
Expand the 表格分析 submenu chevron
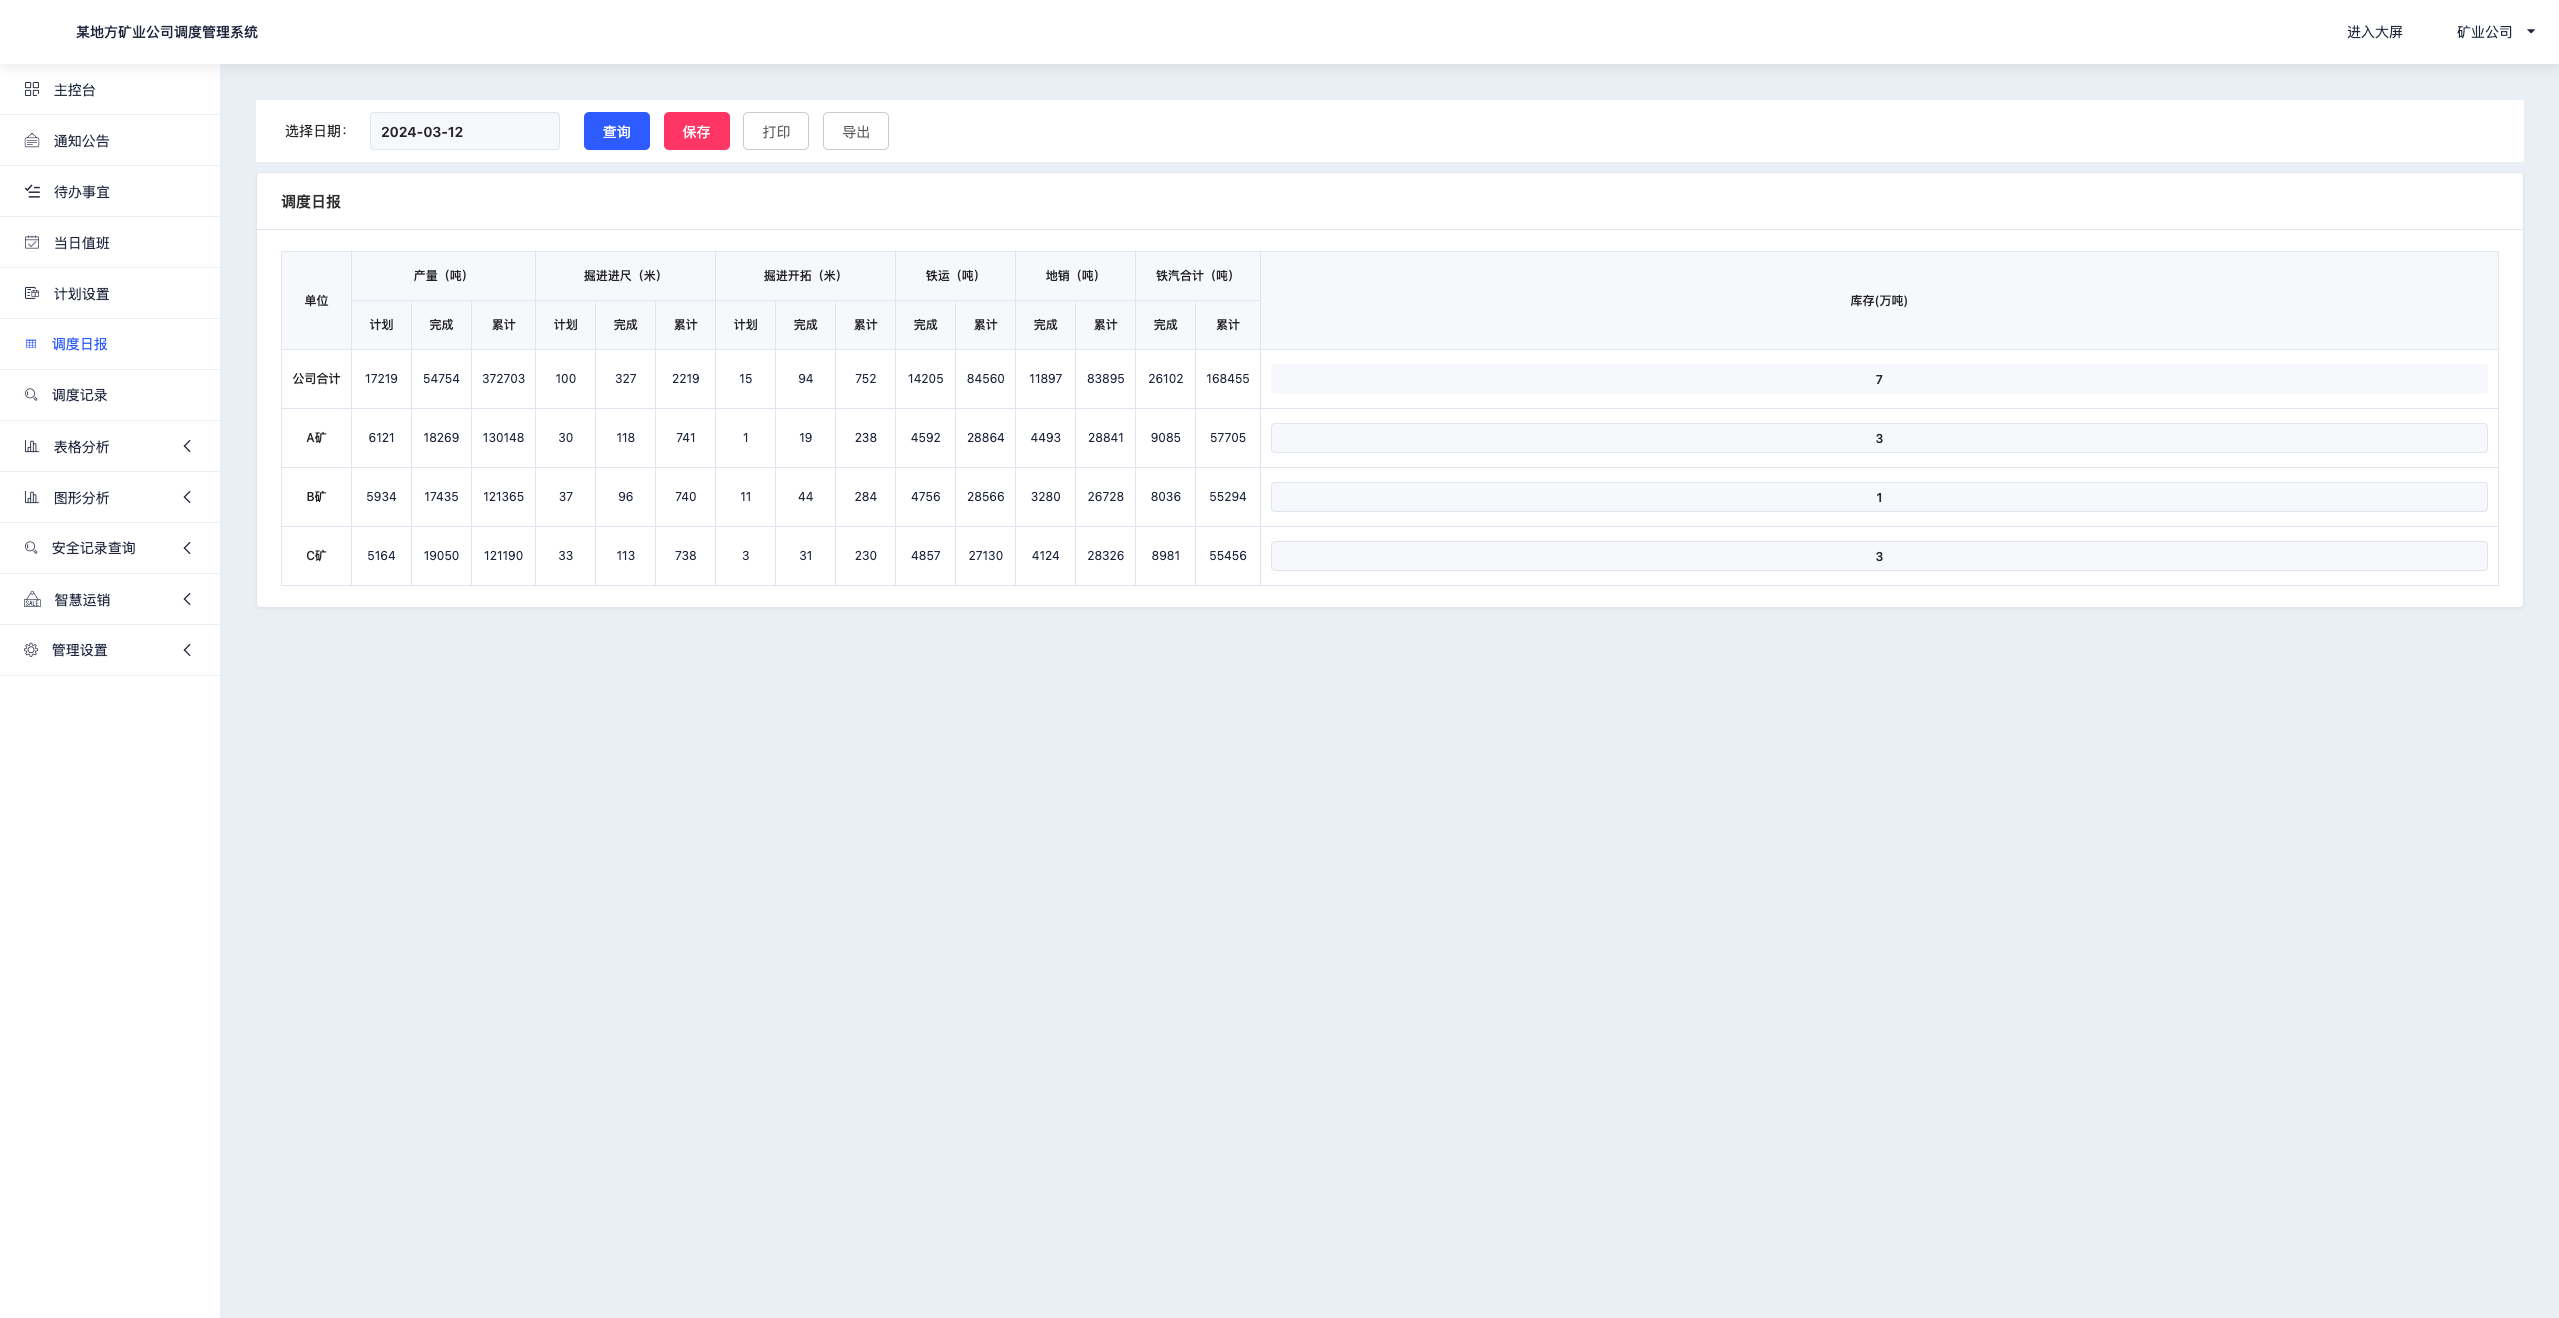pyautogui.click(x=187, y=446)
